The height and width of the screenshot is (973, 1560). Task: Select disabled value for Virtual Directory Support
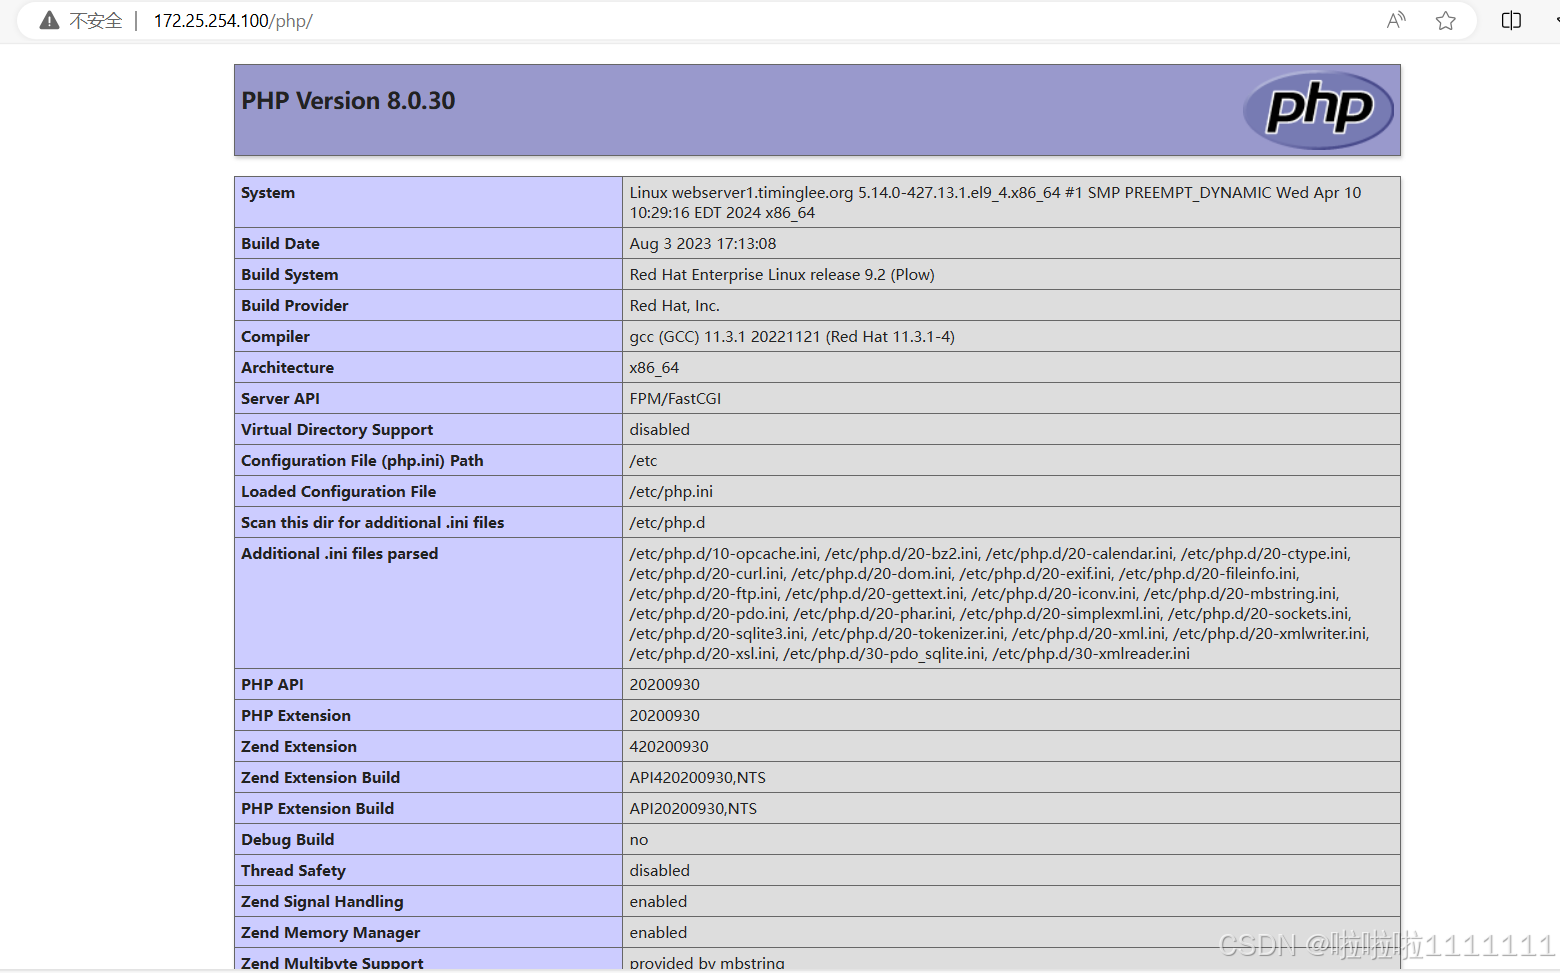(659, 430)
